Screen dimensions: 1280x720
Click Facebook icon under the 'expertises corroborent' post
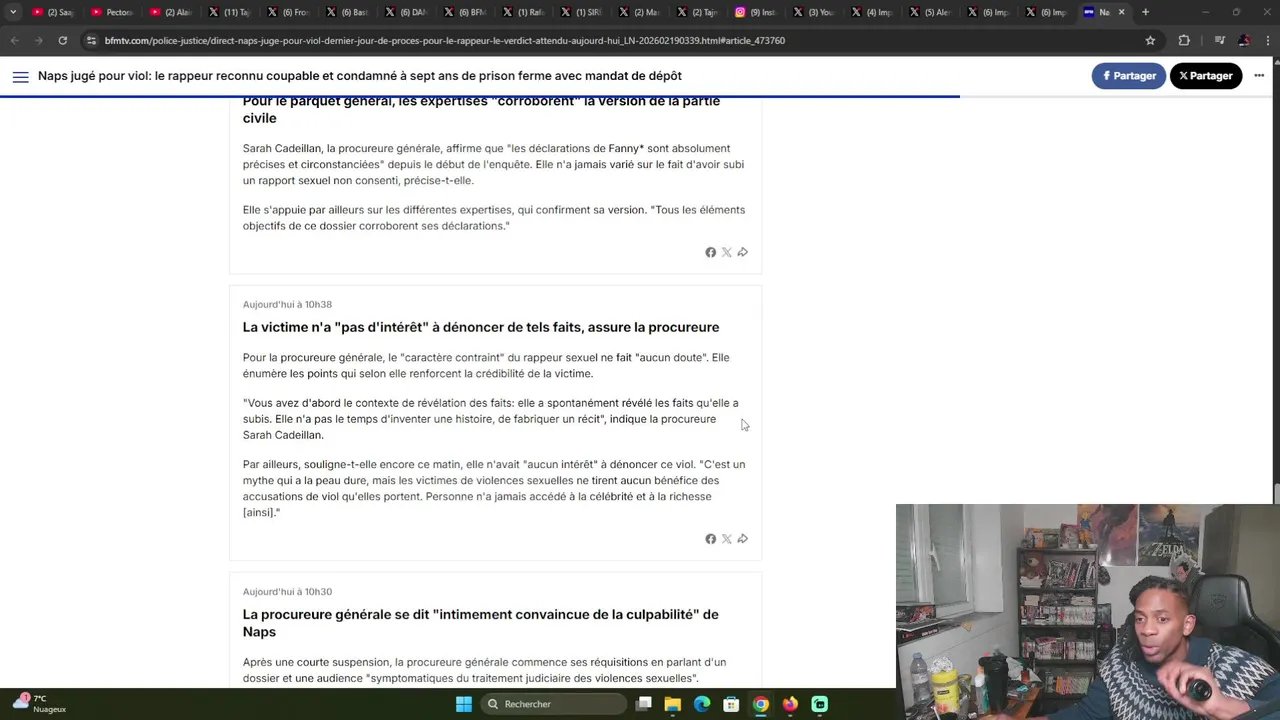click(x=711, y=252)
